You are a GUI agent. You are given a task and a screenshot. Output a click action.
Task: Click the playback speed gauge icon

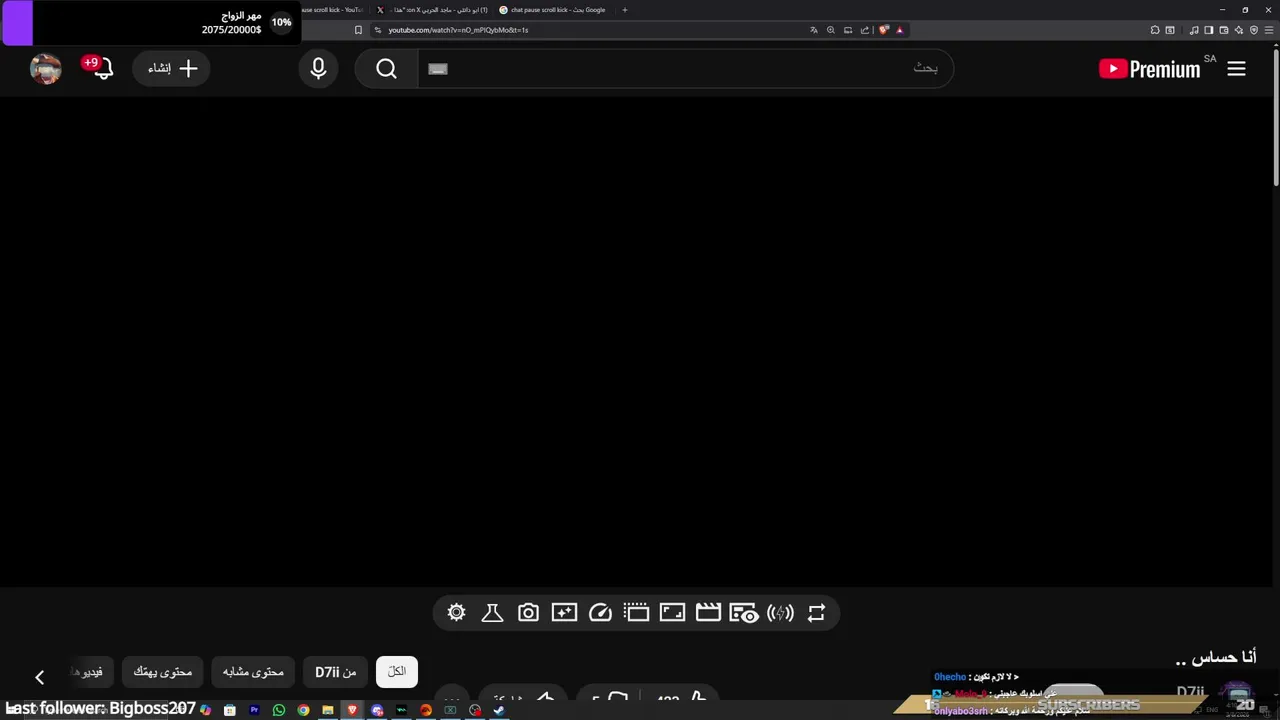point(600,613)
